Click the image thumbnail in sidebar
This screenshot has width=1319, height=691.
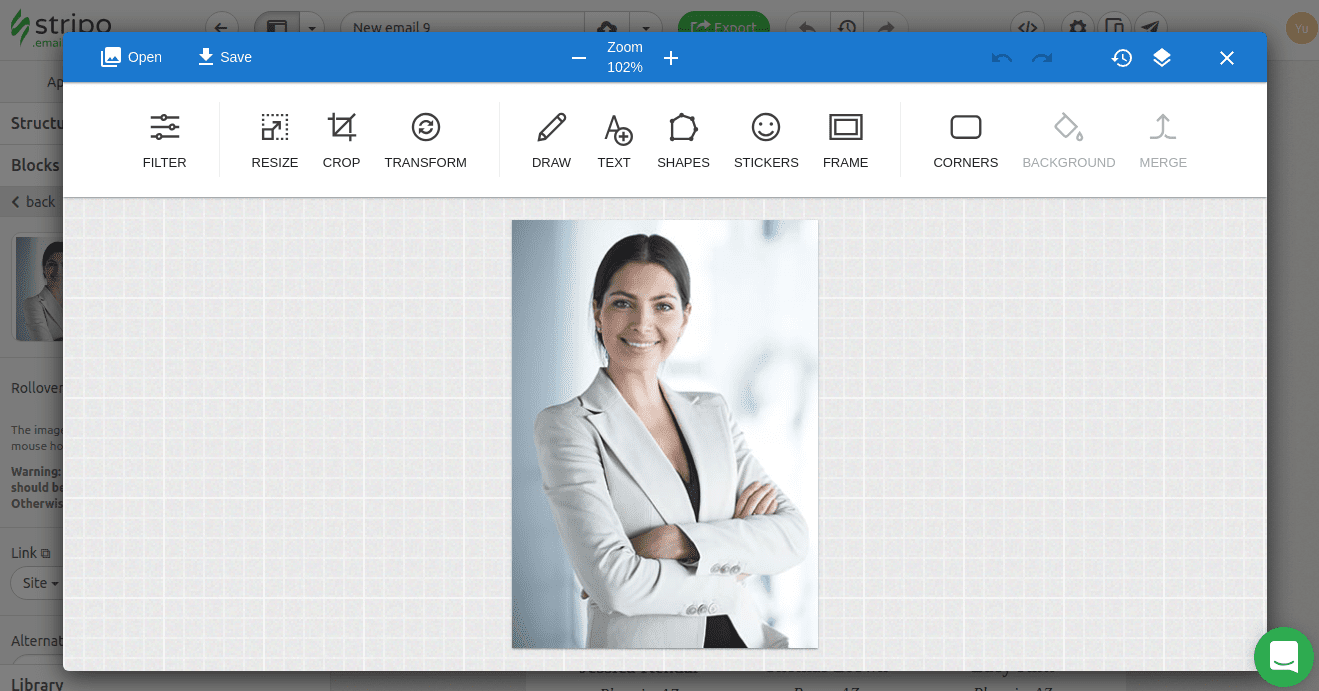click(x=40, y=289)
